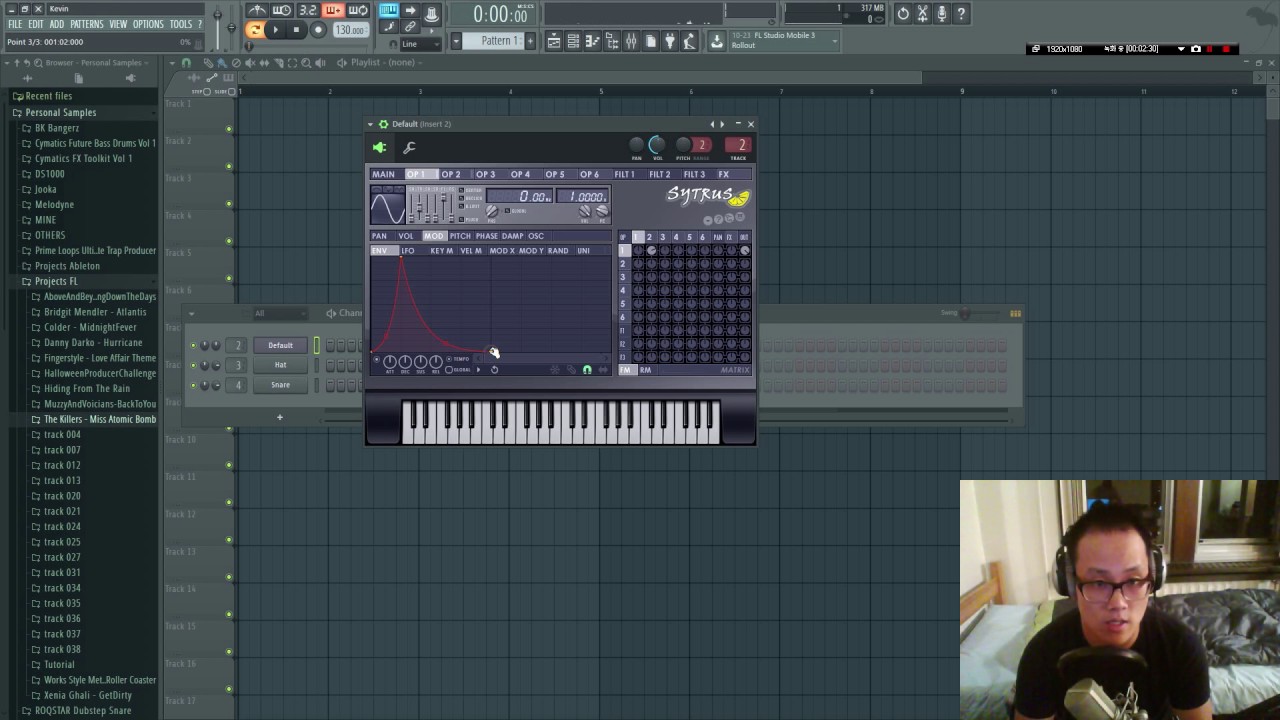Select The Killers - Miss Atomic Bomb item

pos(99,419)
